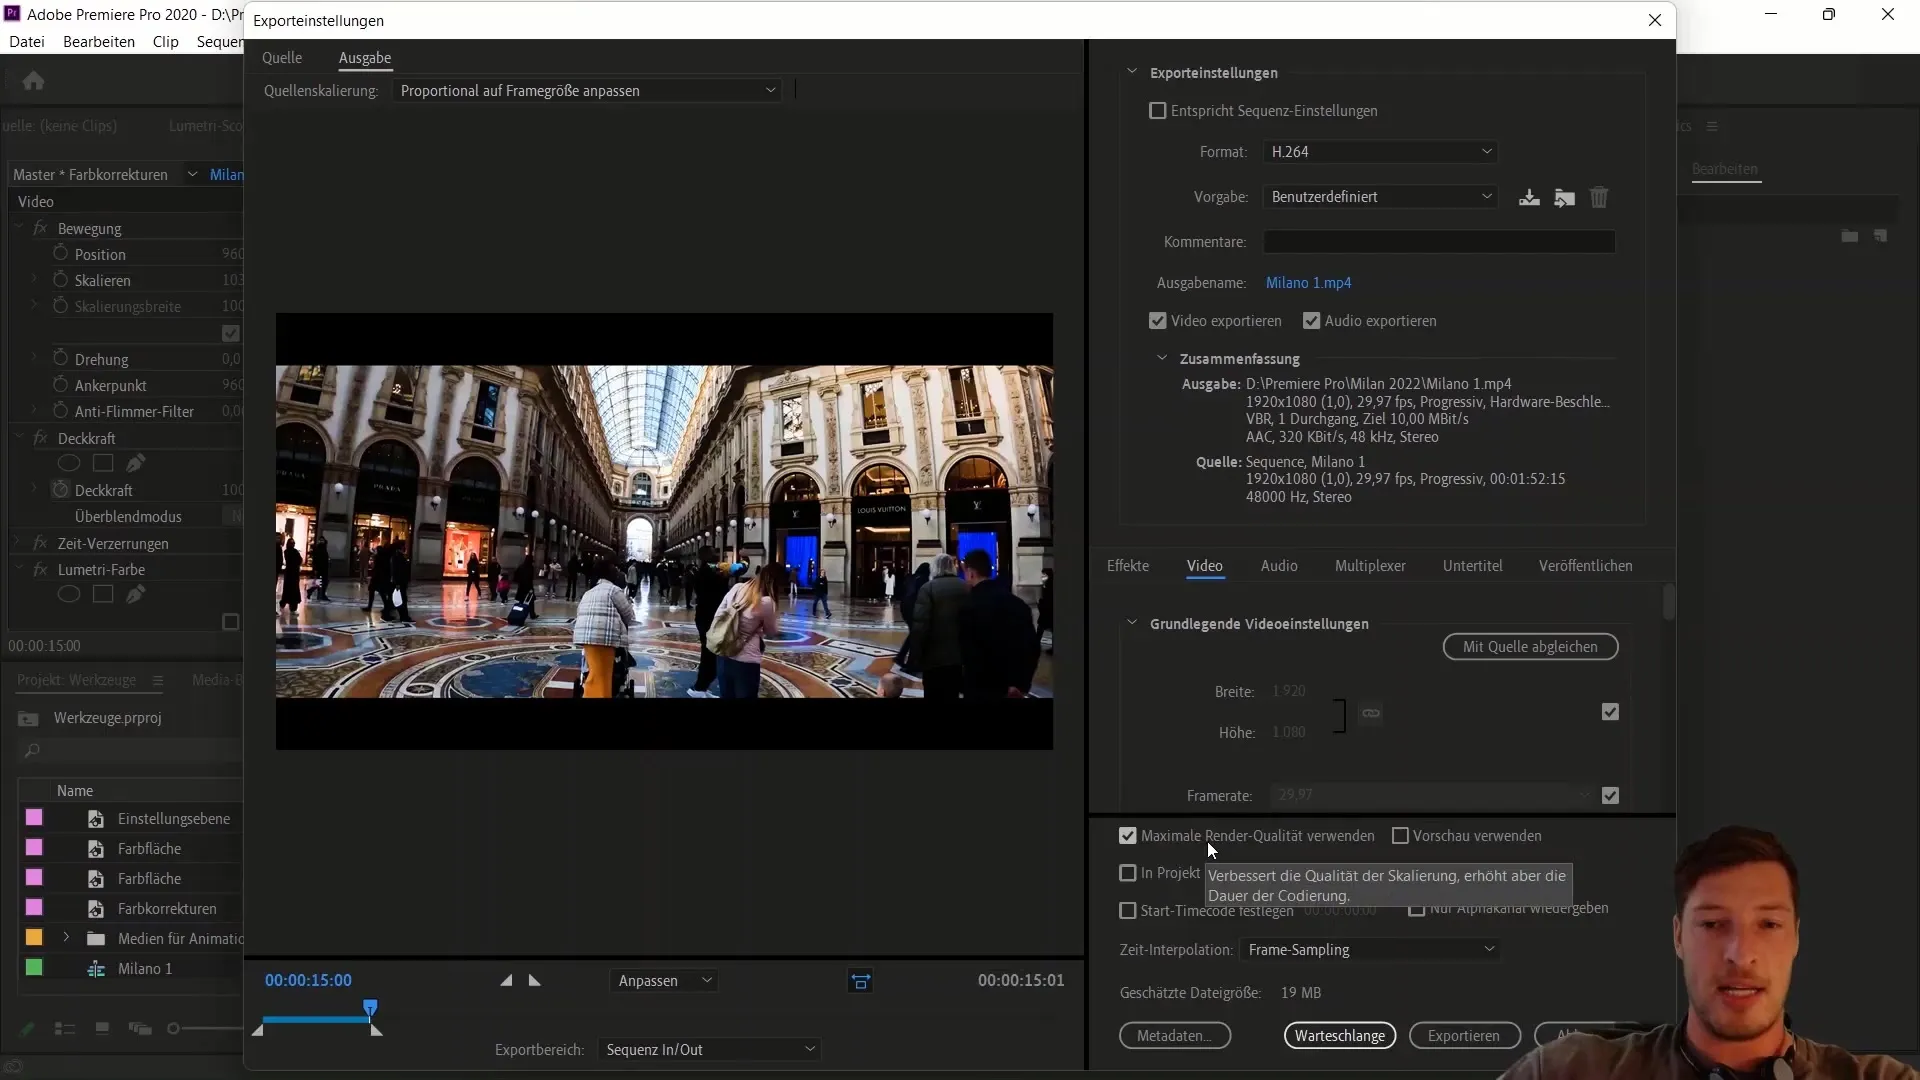Switch to the Audio tab
Screen dimensions: 1920x1080
(1279, 566)
